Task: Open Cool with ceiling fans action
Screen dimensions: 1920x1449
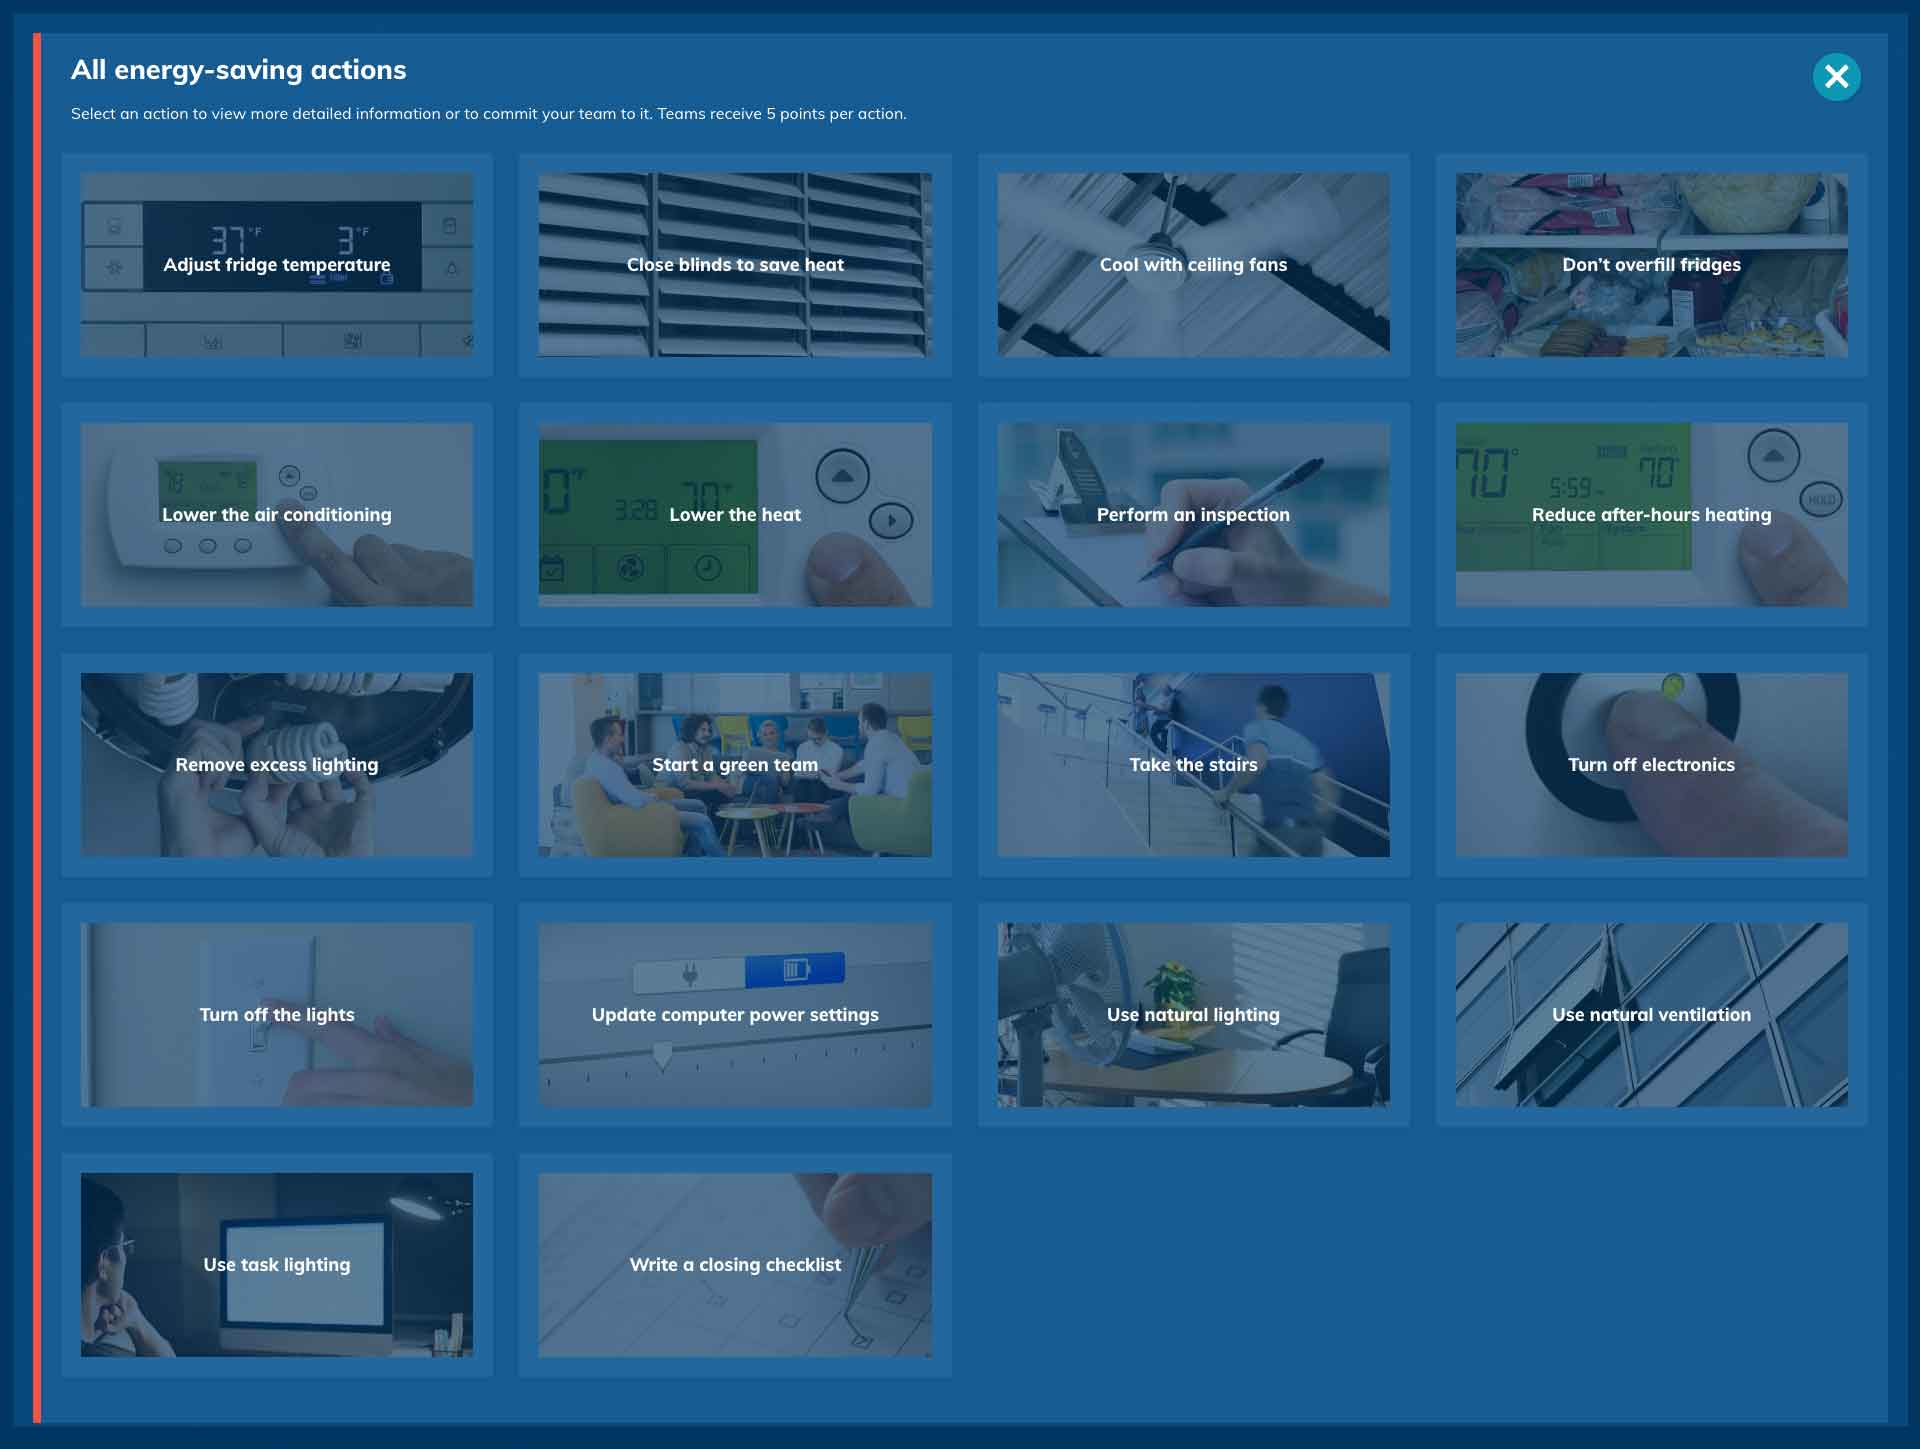Action: (x=1193, y=265)
